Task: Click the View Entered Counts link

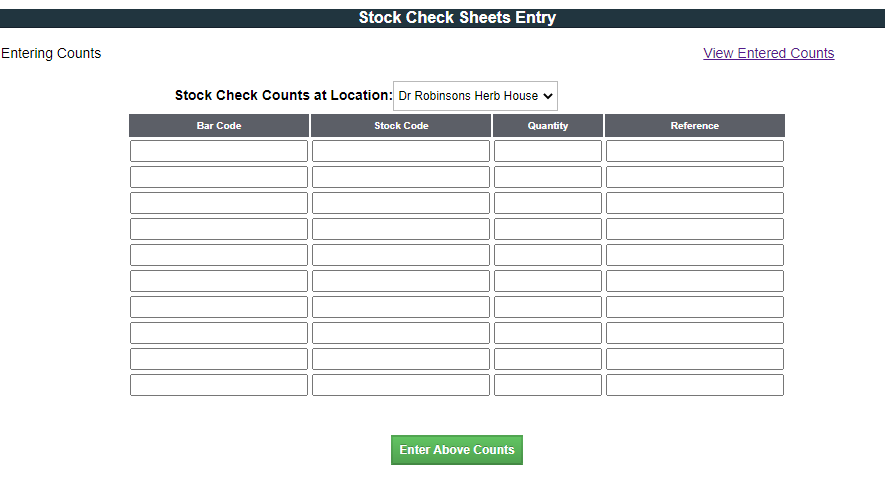Action: [768, 53]
